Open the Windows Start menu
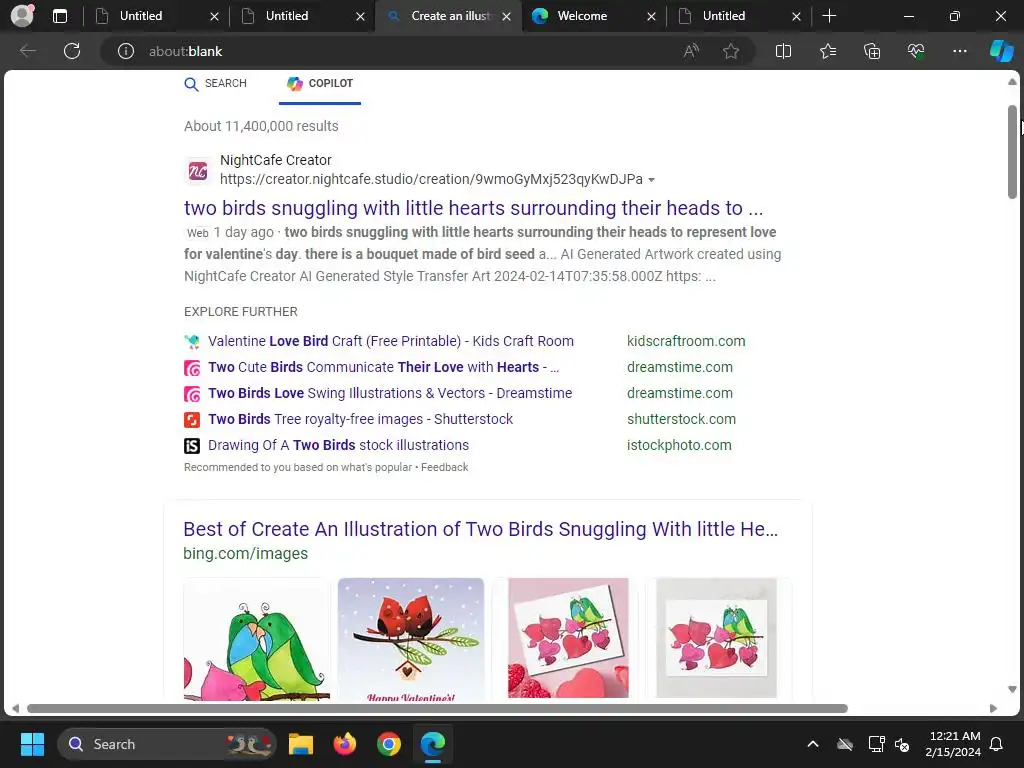 [32, 744]
